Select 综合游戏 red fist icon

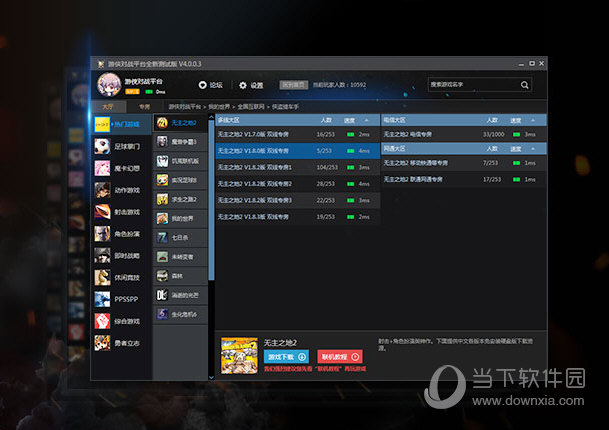point(102,321)
